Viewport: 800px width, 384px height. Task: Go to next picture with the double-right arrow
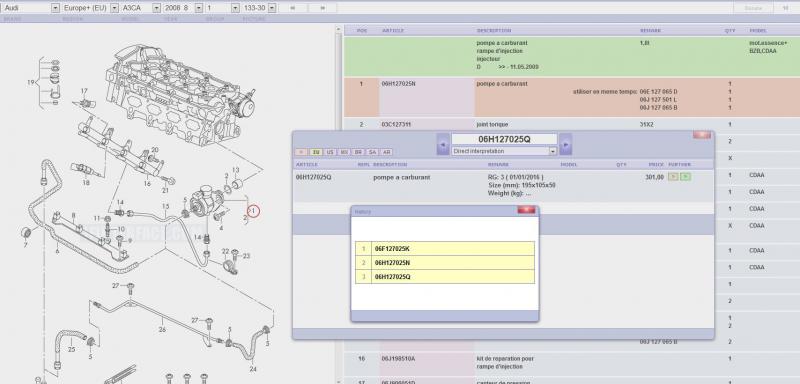[x=323, y=8]
